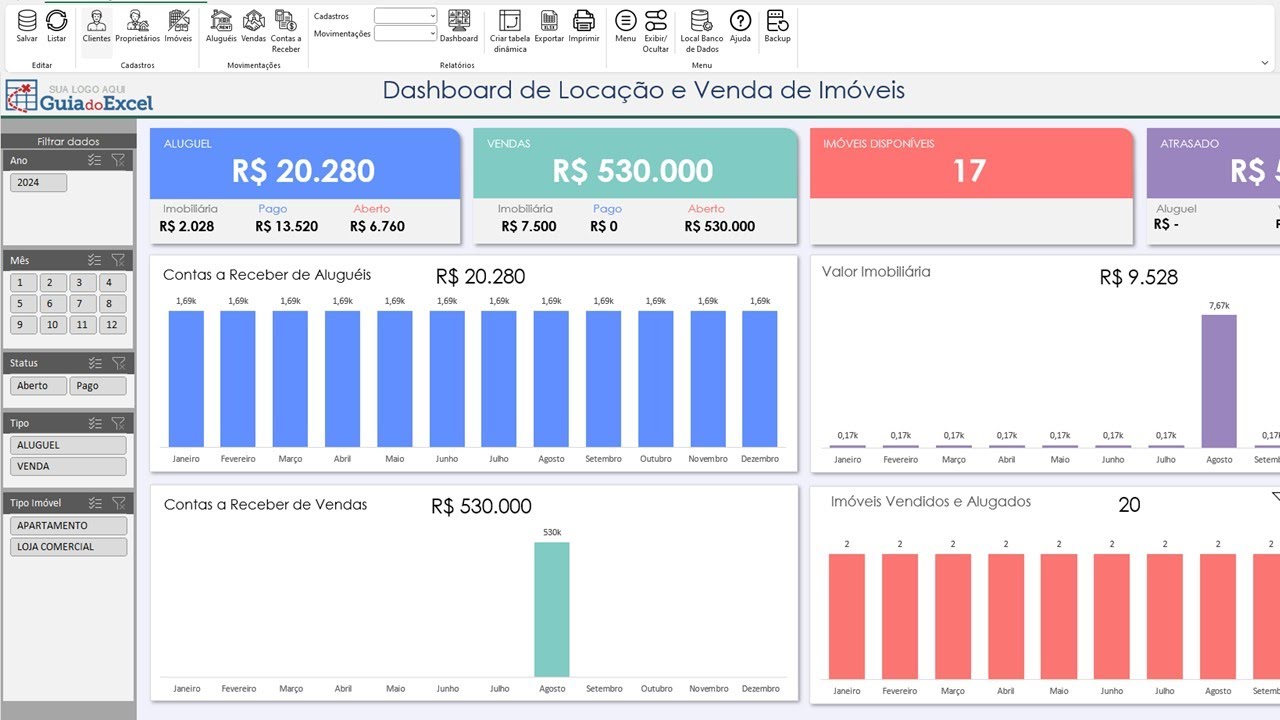Click the Backup icon
1280x720 pixels.
(777, 26)
